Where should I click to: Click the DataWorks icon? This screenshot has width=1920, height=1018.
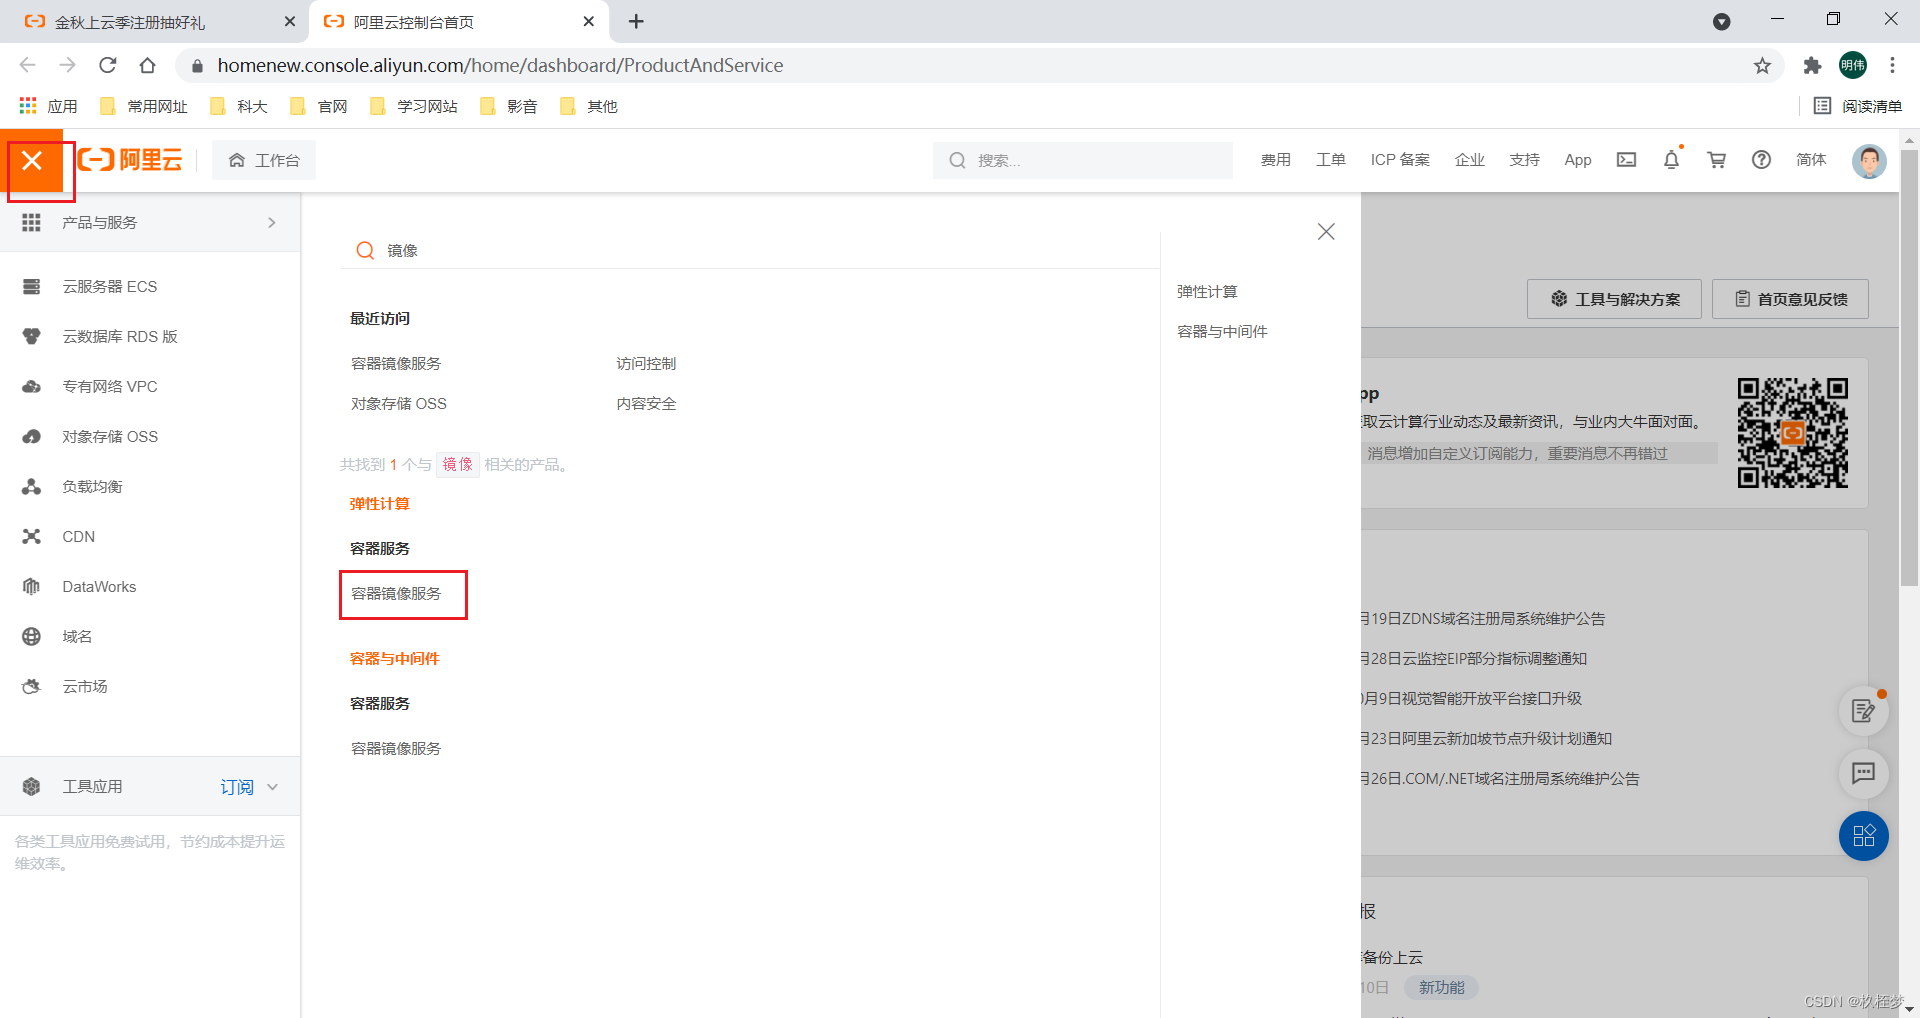(32, 586)
